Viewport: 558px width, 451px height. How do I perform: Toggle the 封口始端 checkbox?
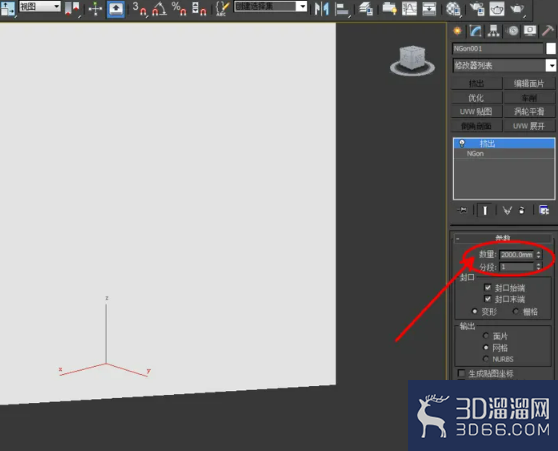(488, 287)
